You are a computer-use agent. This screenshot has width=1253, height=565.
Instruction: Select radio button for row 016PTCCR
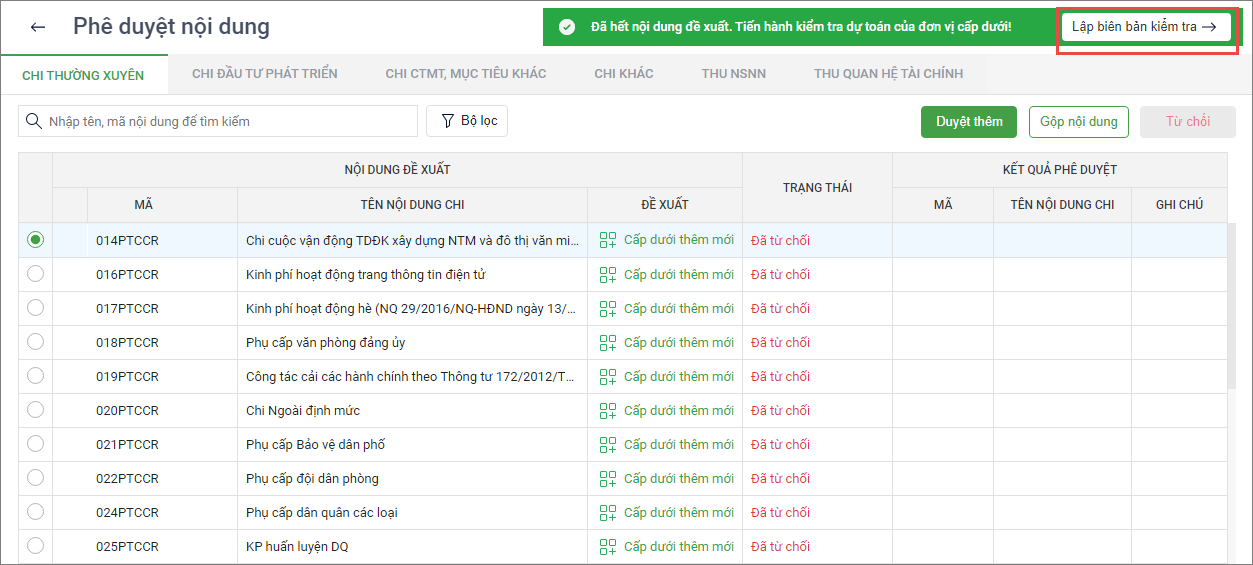tap(36, 274)
